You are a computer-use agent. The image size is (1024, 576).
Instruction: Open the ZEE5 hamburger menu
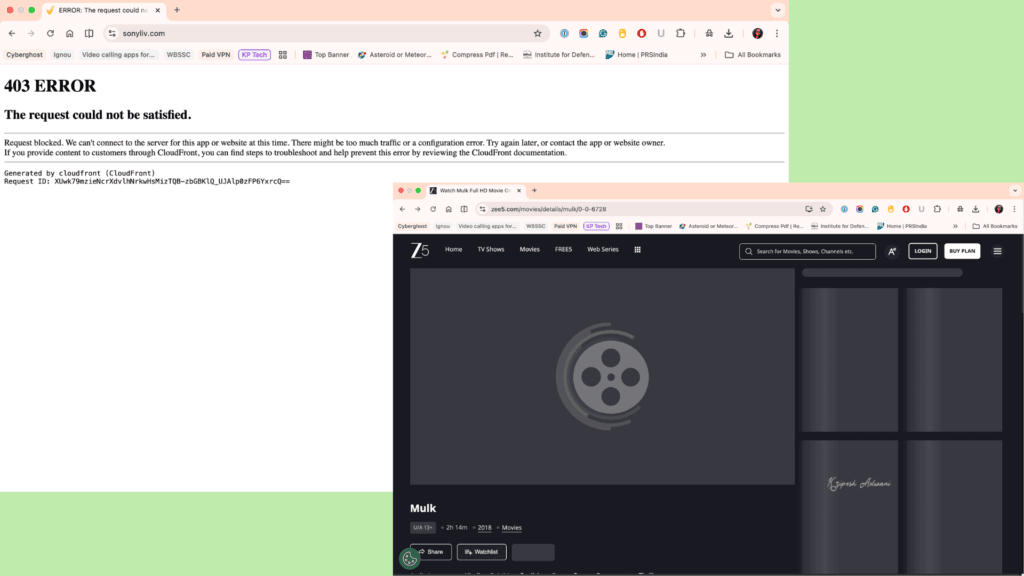click(997, 251)
